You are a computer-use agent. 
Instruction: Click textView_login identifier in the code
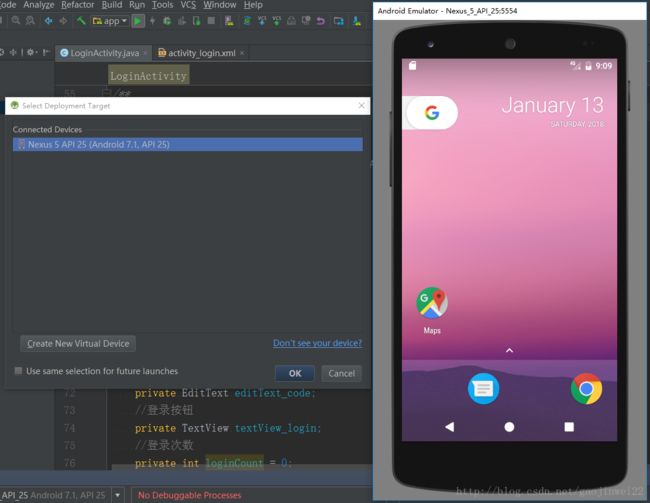click(277, 428)
